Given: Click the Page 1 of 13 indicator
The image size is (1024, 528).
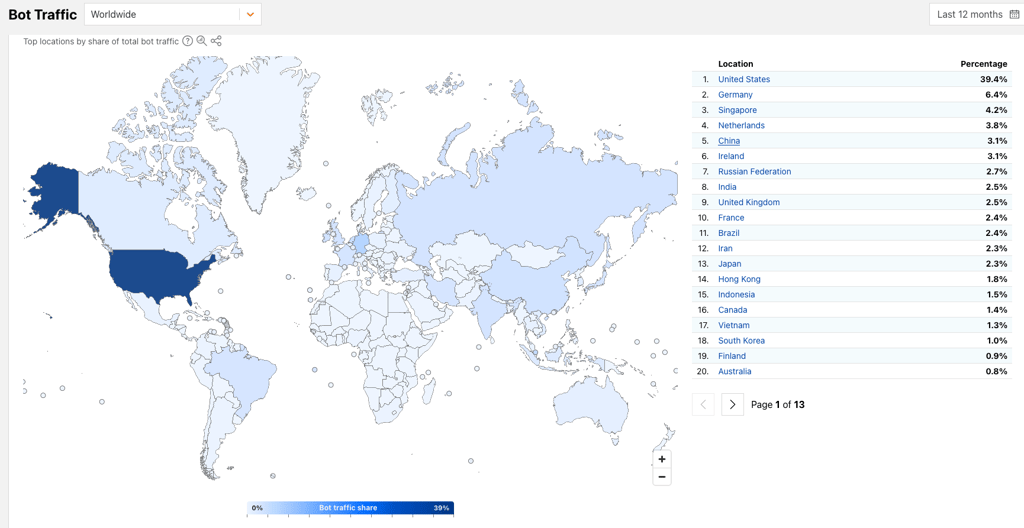Looking at the screenshot, I should coord(778,404).
